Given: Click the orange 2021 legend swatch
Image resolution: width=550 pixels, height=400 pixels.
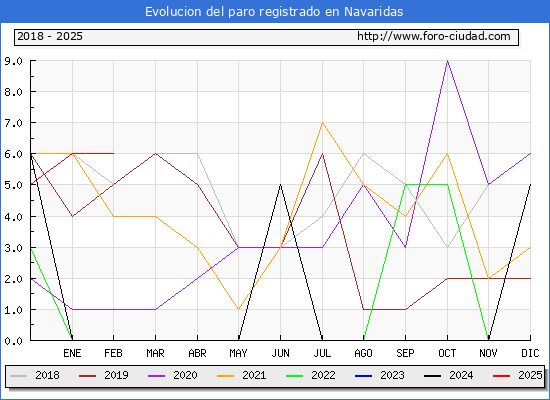Looking at the screenshot, I should tap(226, 376).
